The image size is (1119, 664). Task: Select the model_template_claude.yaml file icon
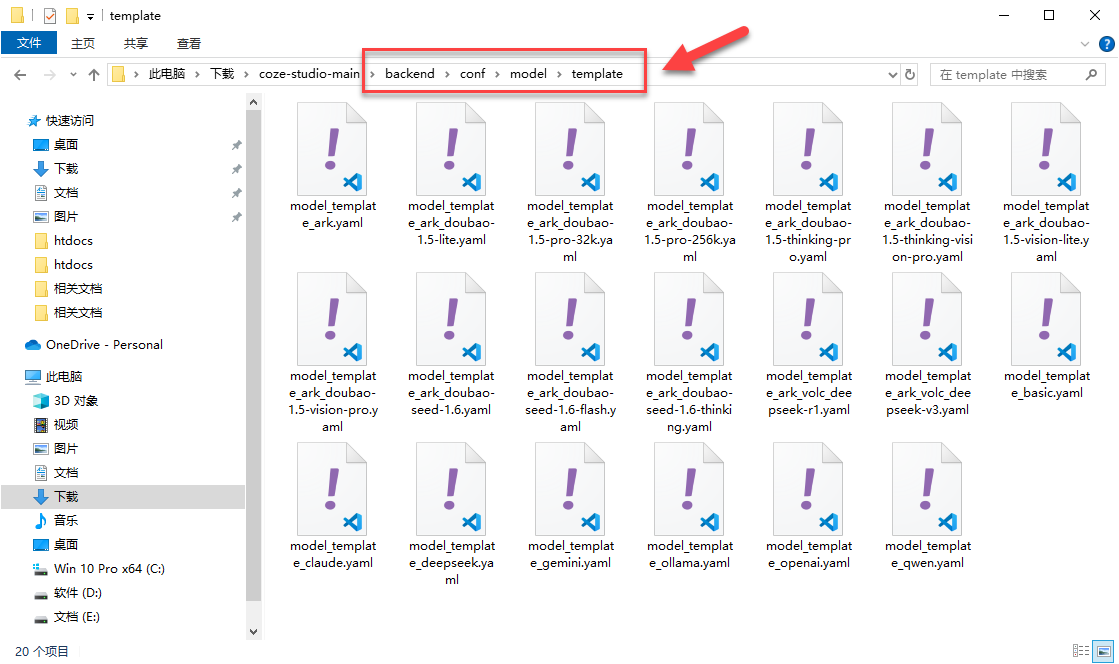tap(333, 488)
